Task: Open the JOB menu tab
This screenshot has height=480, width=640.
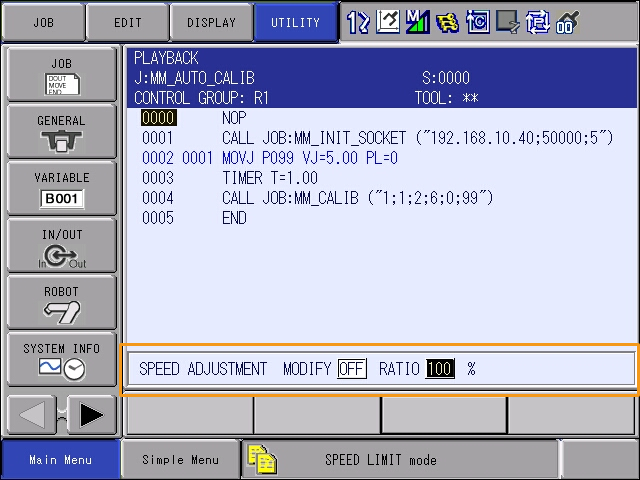Action: click(x=44, y=22)
